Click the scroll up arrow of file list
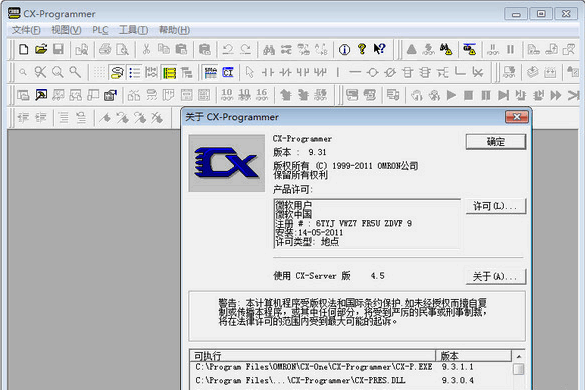Viewport: 585px width, 390px height. click(x=519, y=356)
